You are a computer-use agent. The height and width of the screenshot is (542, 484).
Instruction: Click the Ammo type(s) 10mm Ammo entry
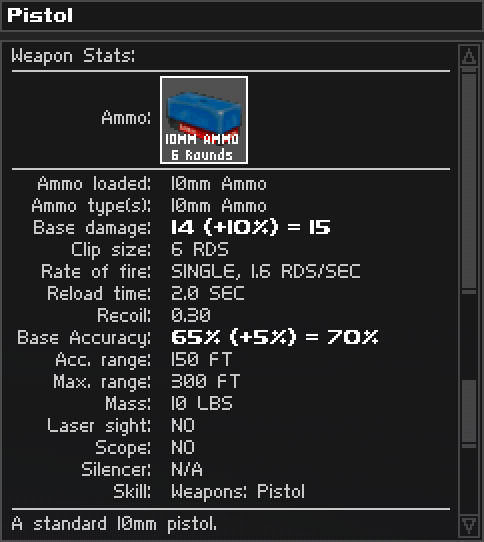point(219,206)
